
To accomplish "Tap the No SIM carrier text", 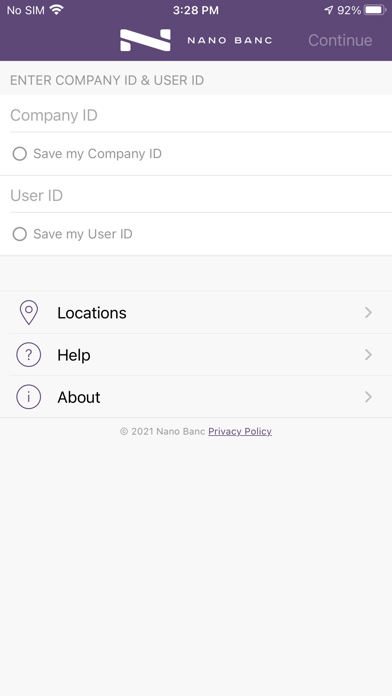I will click(26, 10).
